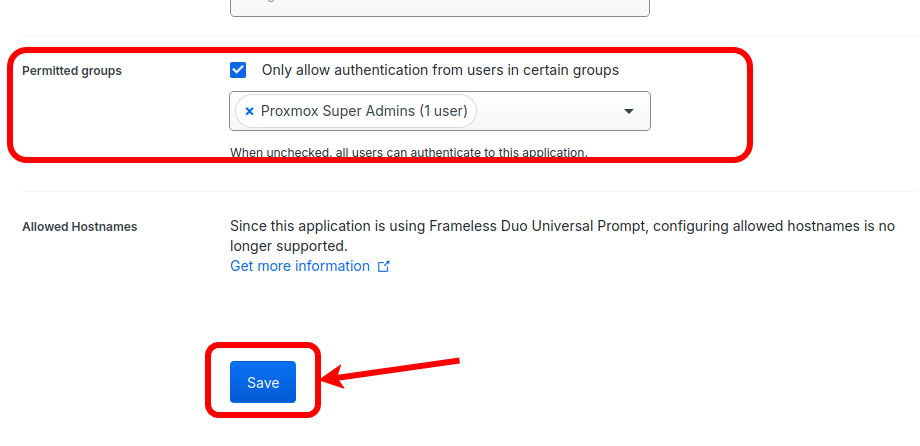Uncheck the Only allow authentication checkbox
The width and height of the screenshot is (920, 446).
(238, 70)
